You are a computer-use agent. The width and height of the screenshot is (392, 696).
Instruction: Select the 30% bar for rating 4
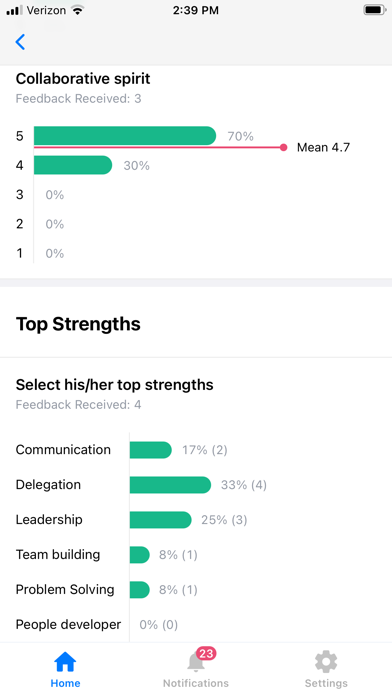point(73,165)
